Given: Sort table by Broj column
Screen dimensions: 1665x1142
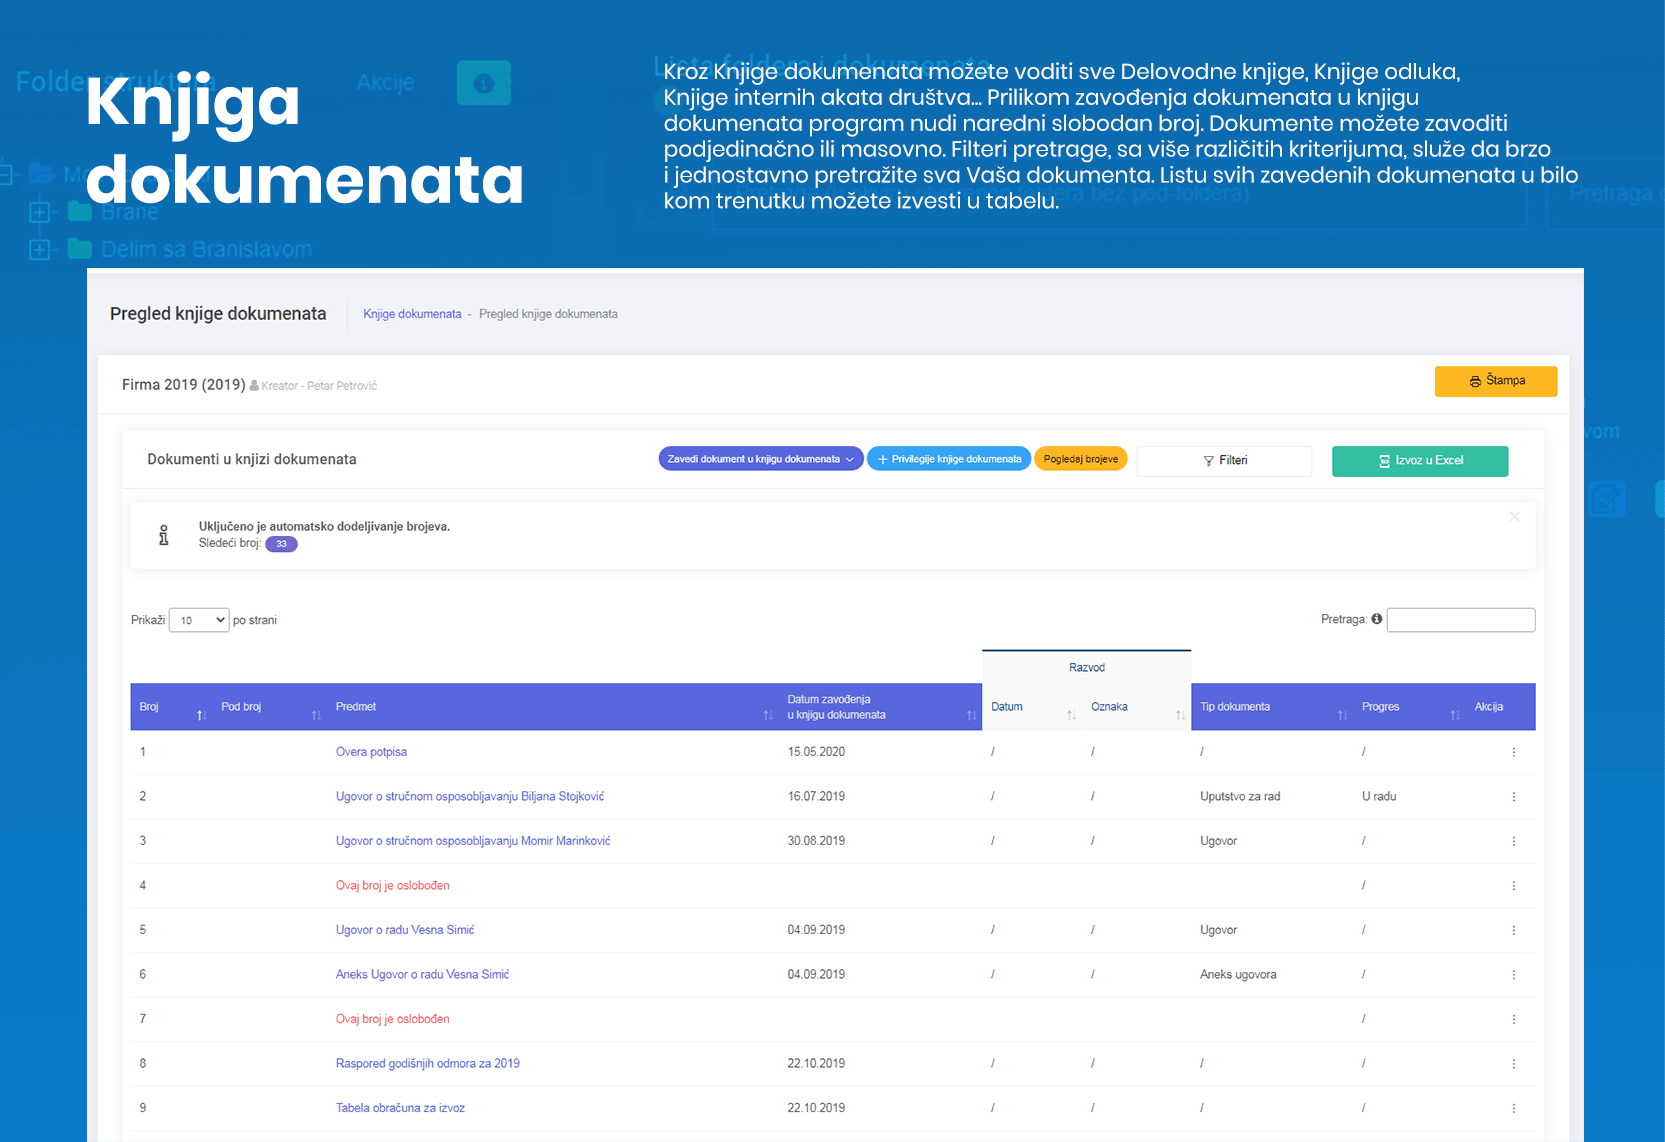Looking at the screenshot, I should point(201,714).
